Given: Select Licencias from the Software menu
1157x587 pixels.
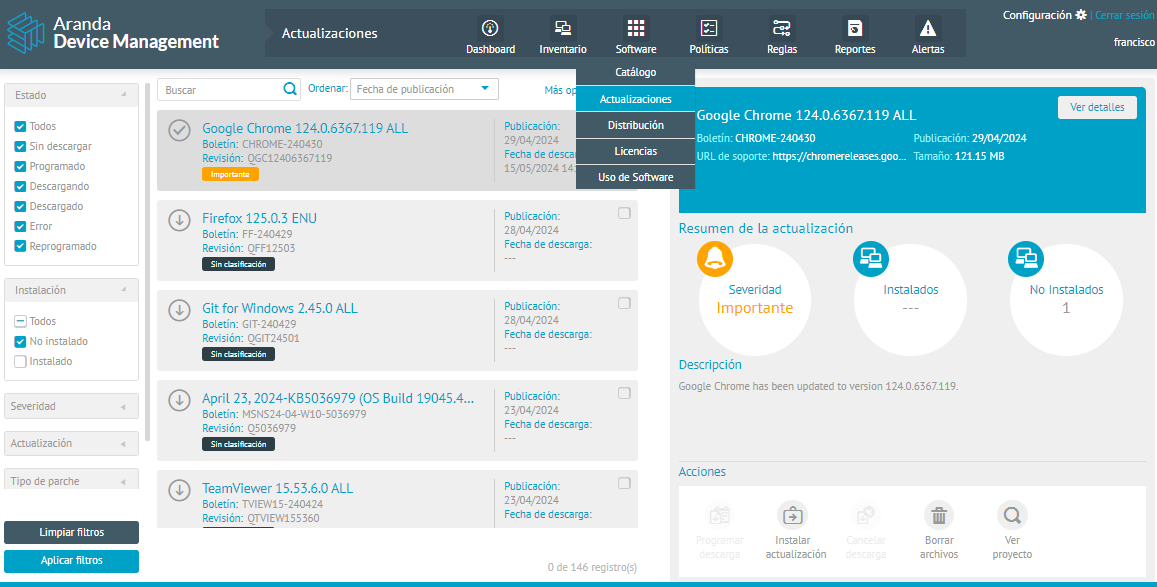Looking at the screenshot, I should pyautogui.click(x=635, y=151).
